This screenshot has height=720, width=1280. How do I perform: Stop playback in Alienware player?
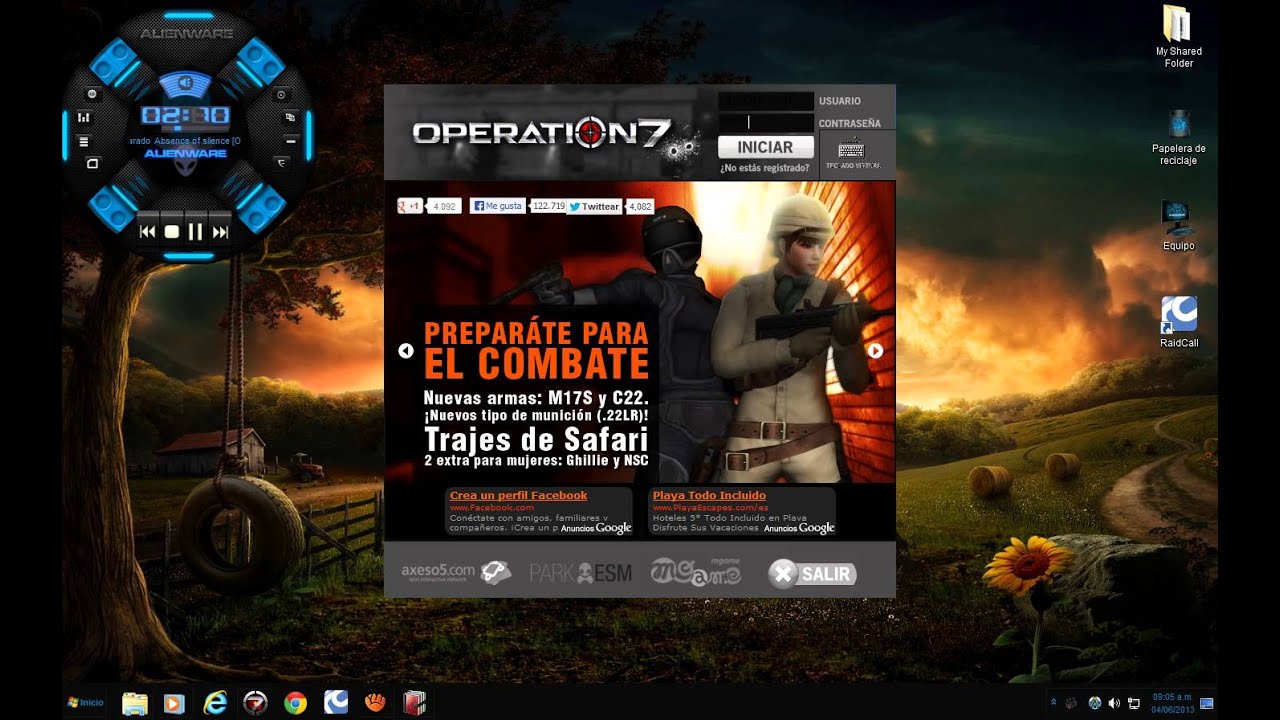[x=171, y=232]
